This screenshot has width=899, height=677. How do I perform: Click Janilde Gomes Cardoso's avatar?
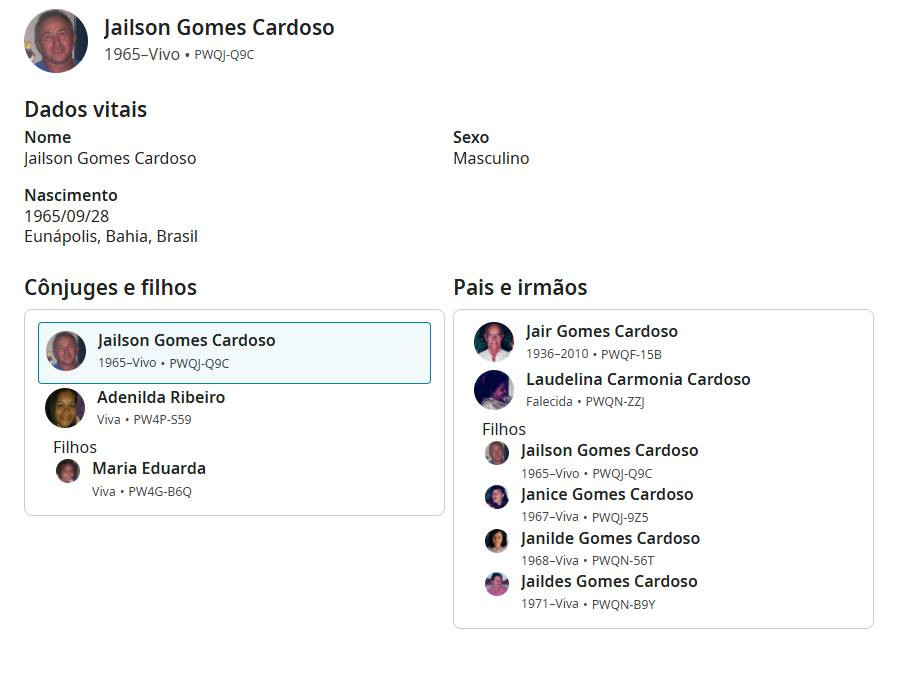(x=497, y=541)
